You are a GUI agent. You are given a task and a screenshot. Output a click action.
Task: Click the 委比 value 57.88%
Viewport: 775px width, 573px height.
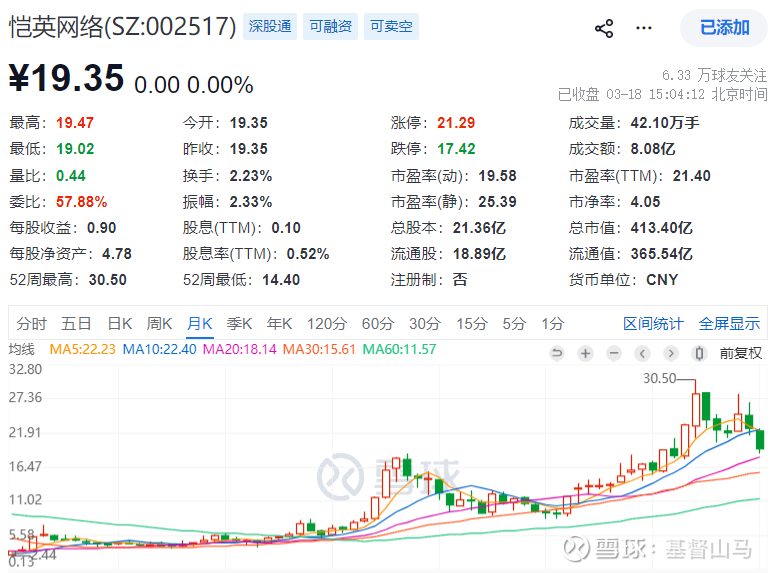[82, 202]
